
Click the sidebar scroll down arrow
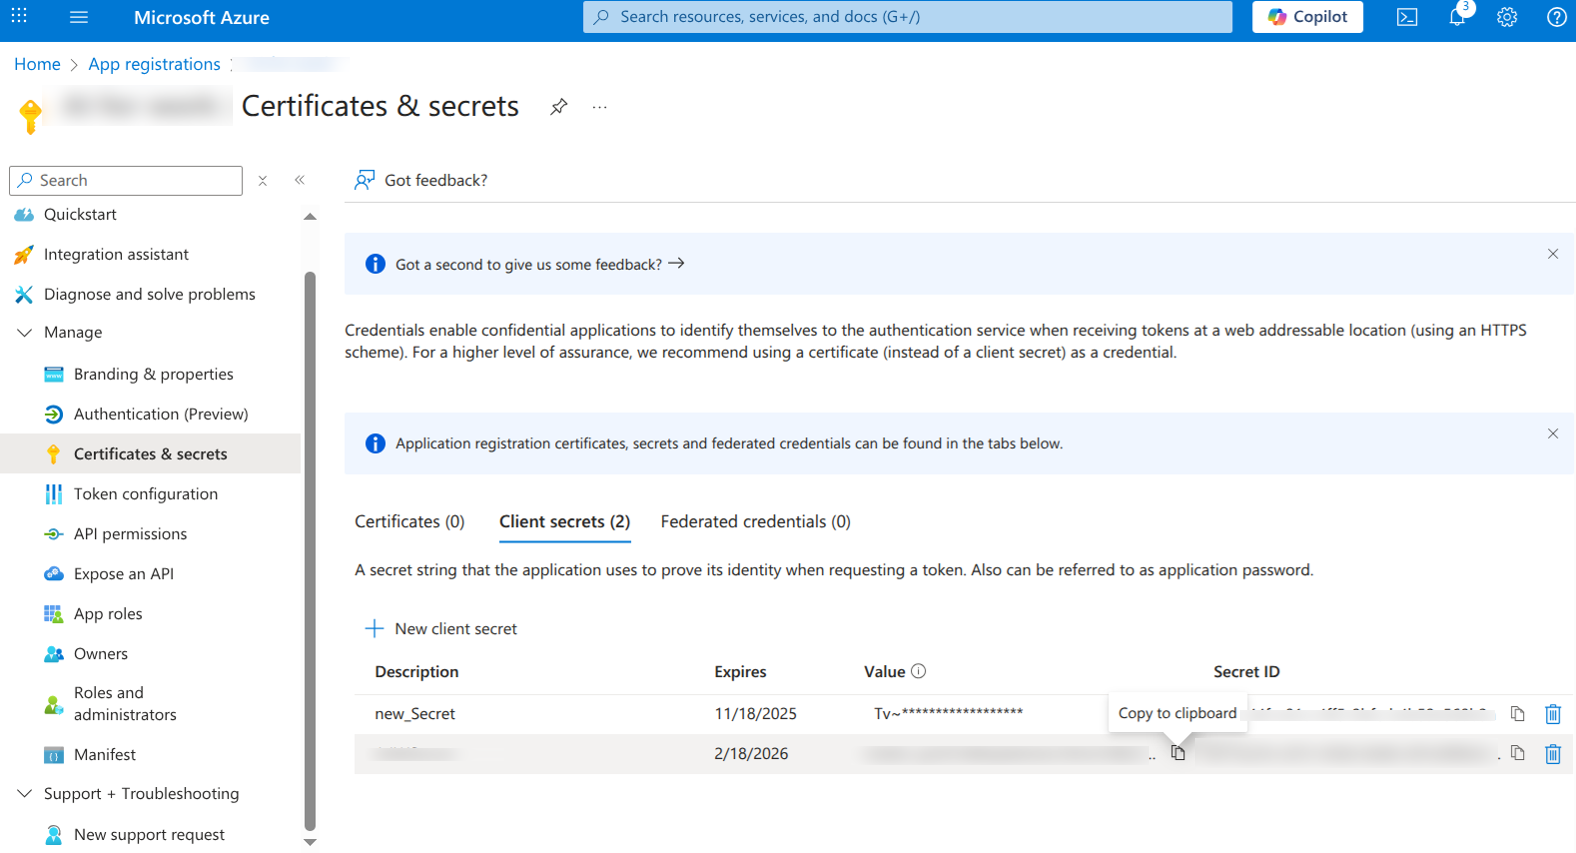[310, 842]
